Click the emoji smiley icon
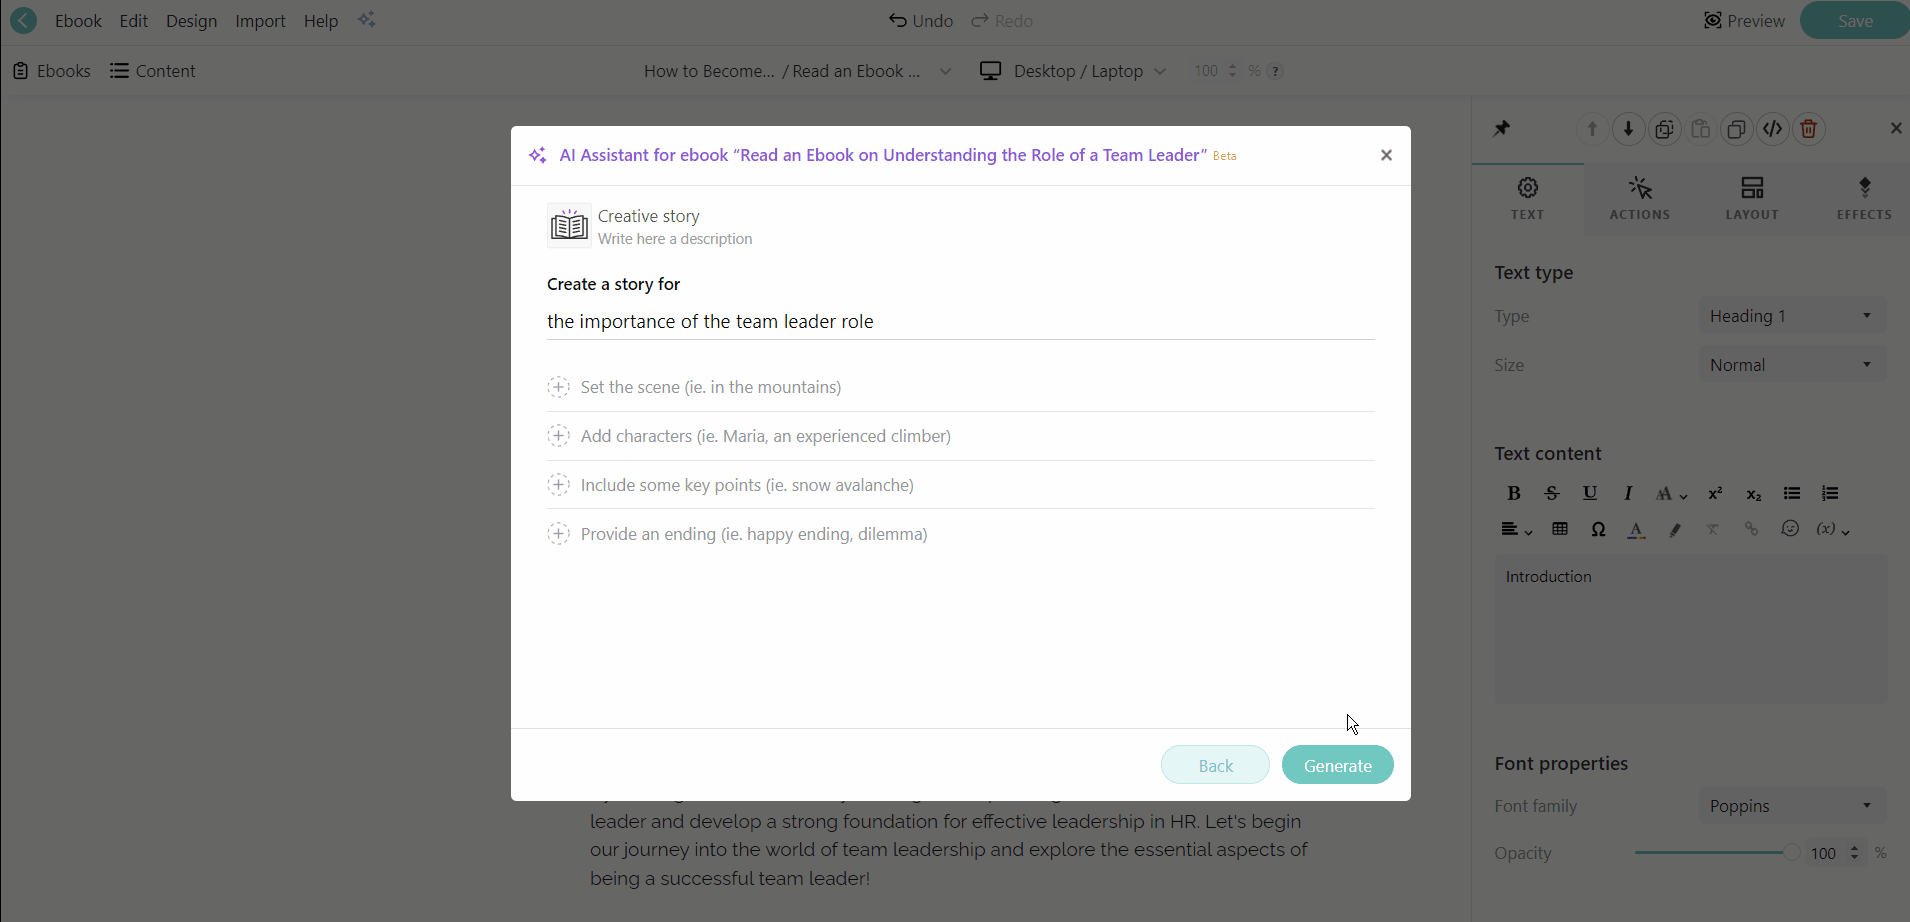Viewport: 1910px width, 922px height. point(1790,529)
